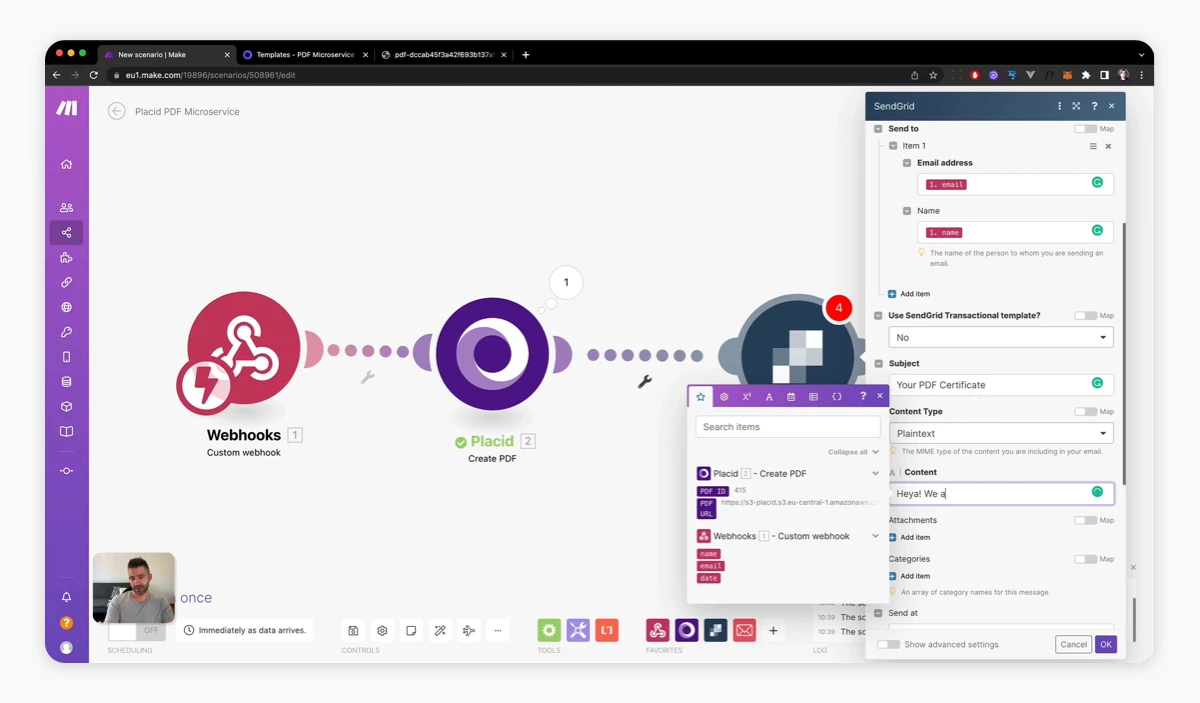Toggle the Attachments Map switch
The height and width of the screenshot is (703, 1200).
coord(1085,520)
